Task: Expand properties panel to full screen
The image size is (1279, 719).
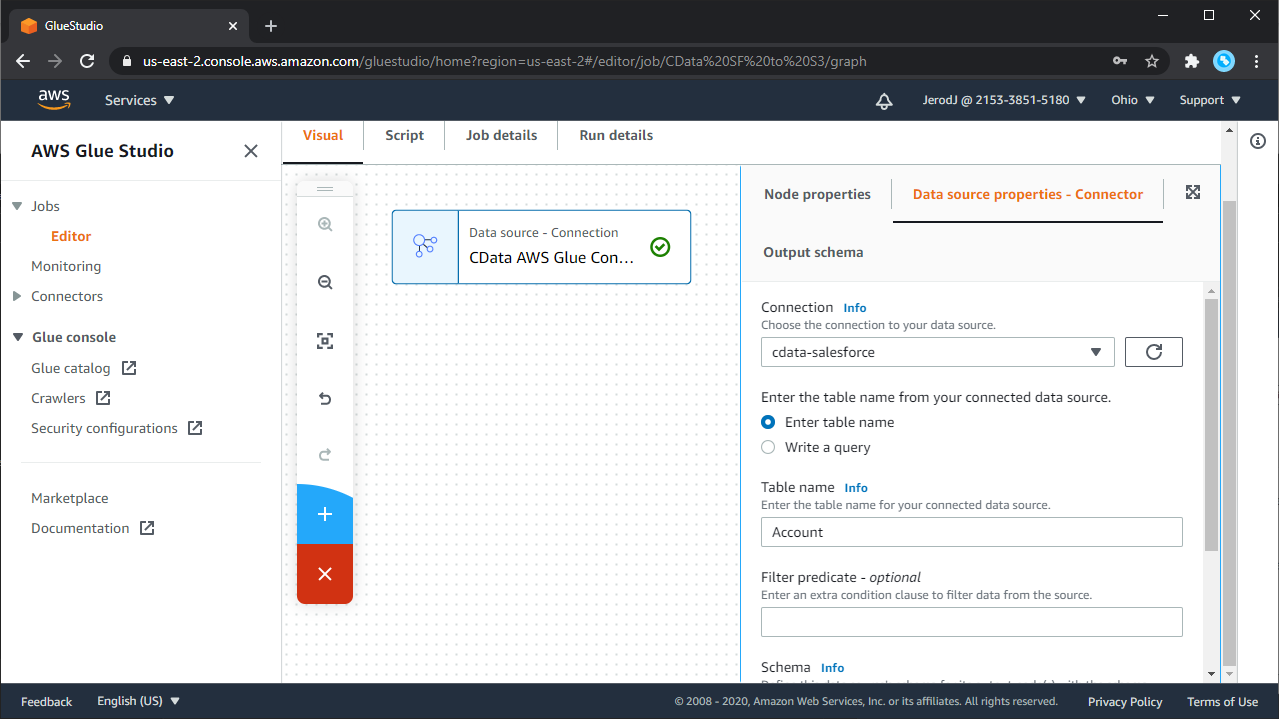Action: click(1192, 192)
